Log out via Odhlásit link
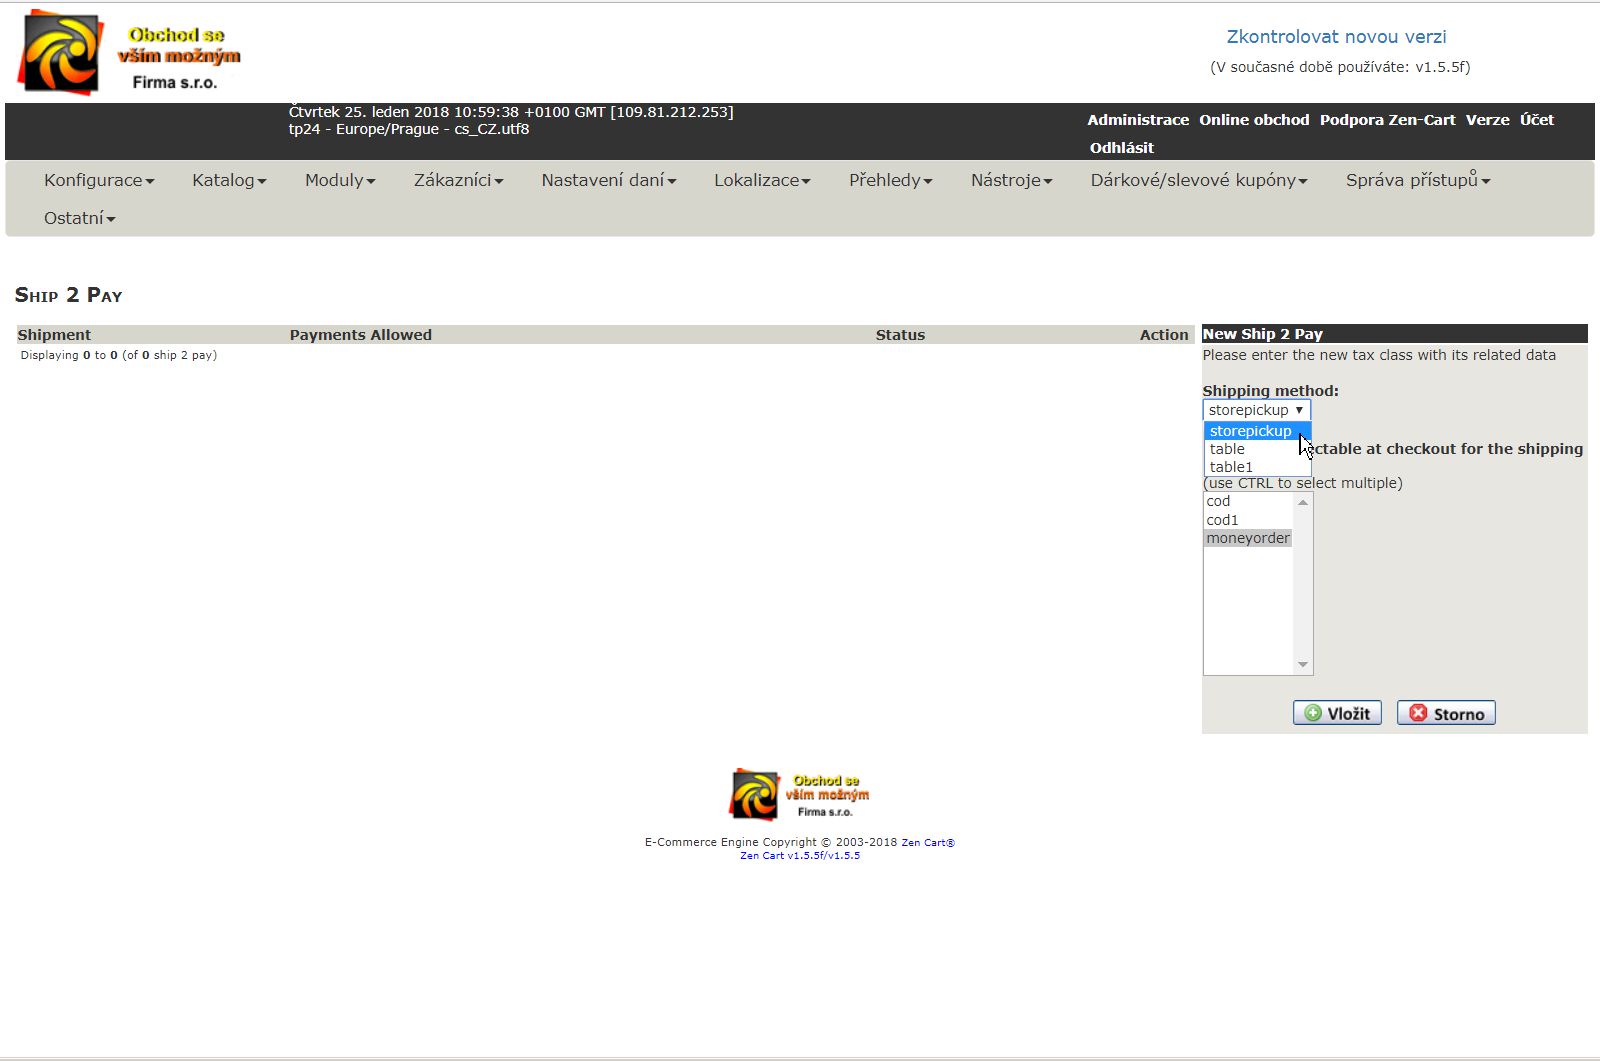The width and height of the screenshot is (1601, 1061). (1121, 148)
